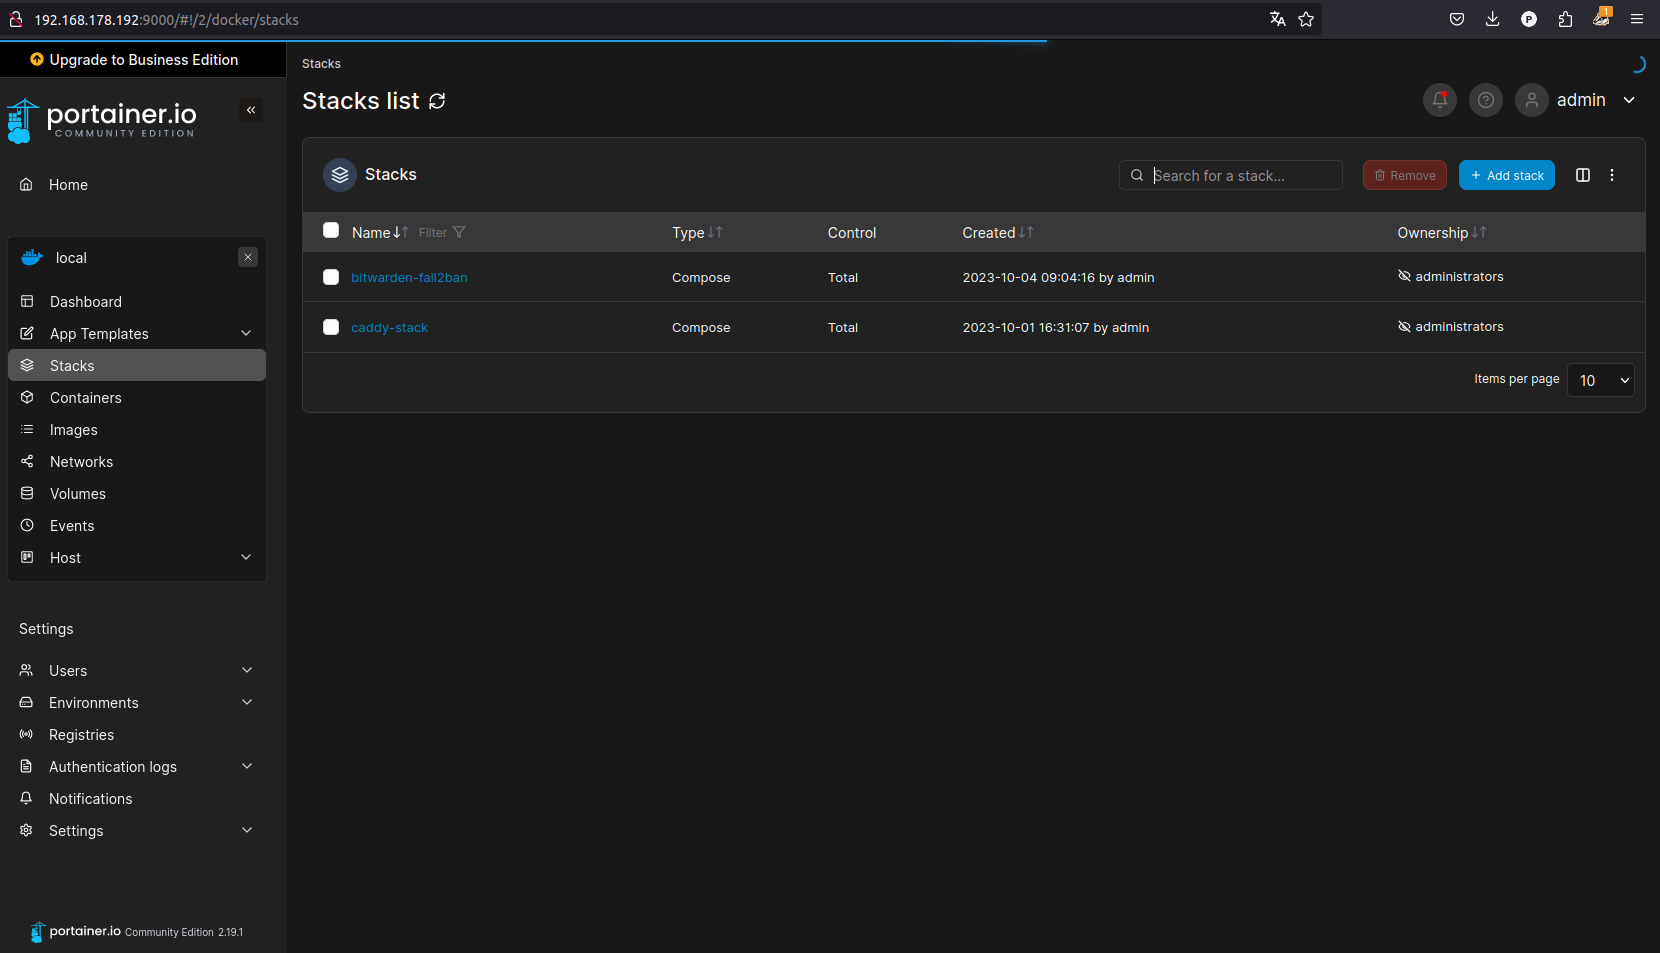Click the Add stack button
The height and width of the screenshot is (953, 1660).
(x=1506, y=175)
